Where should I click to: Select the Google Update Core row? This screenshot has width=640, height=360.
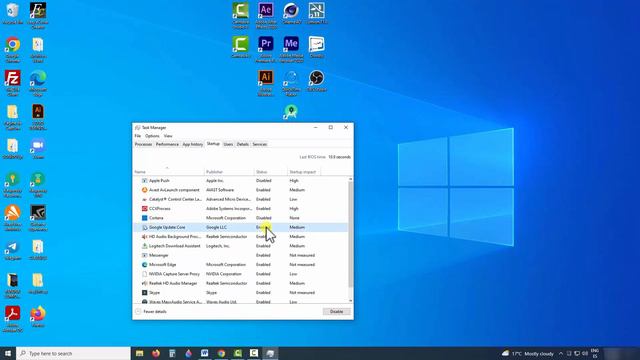241,227
